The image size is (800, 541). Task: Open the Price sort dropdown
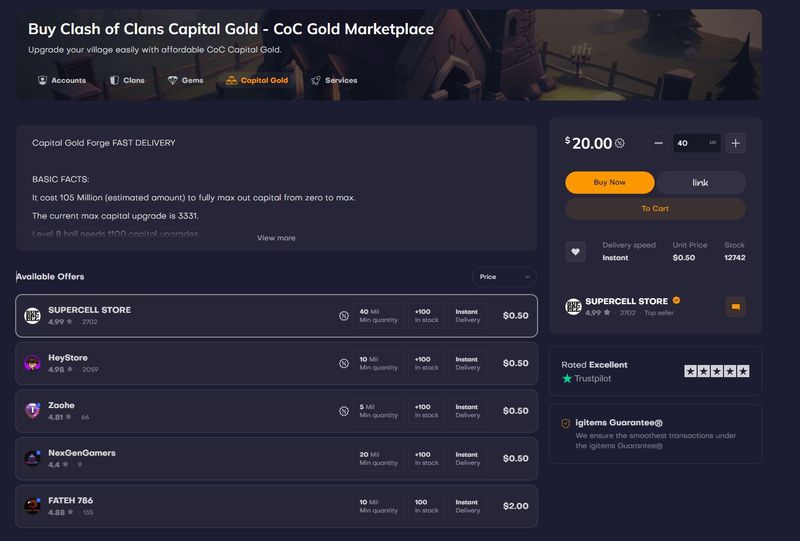tap(504, 277)
